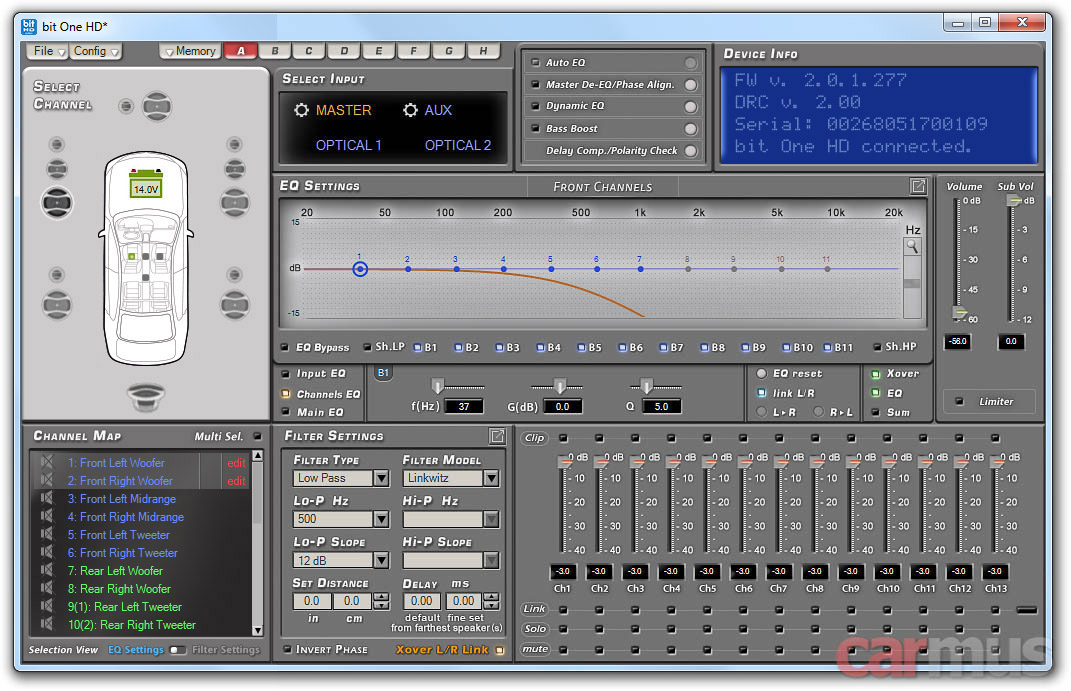Click the center speaker icon above the car
This screenshot has height=691, width=1071.
click(157, 106)
